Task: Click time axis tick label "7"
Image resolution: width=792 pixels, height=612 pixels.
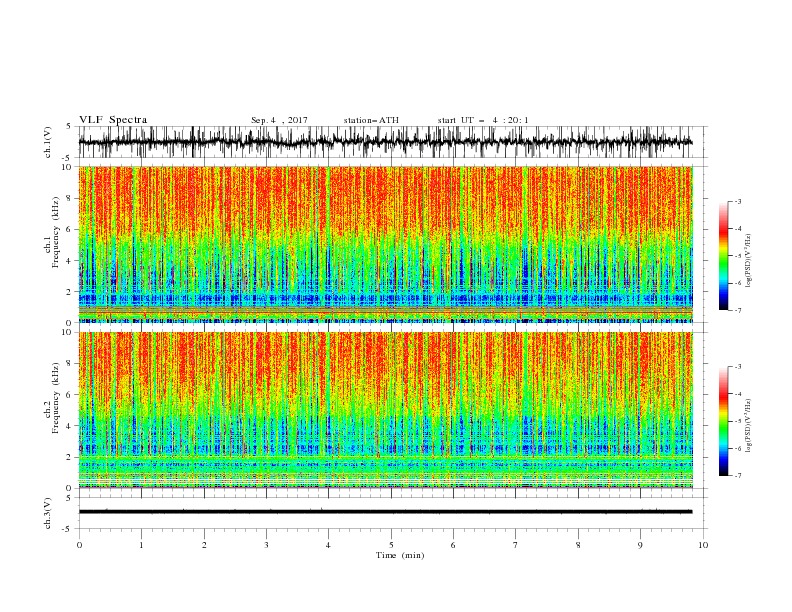Action: pyautogui.click(x=516, y=545)
